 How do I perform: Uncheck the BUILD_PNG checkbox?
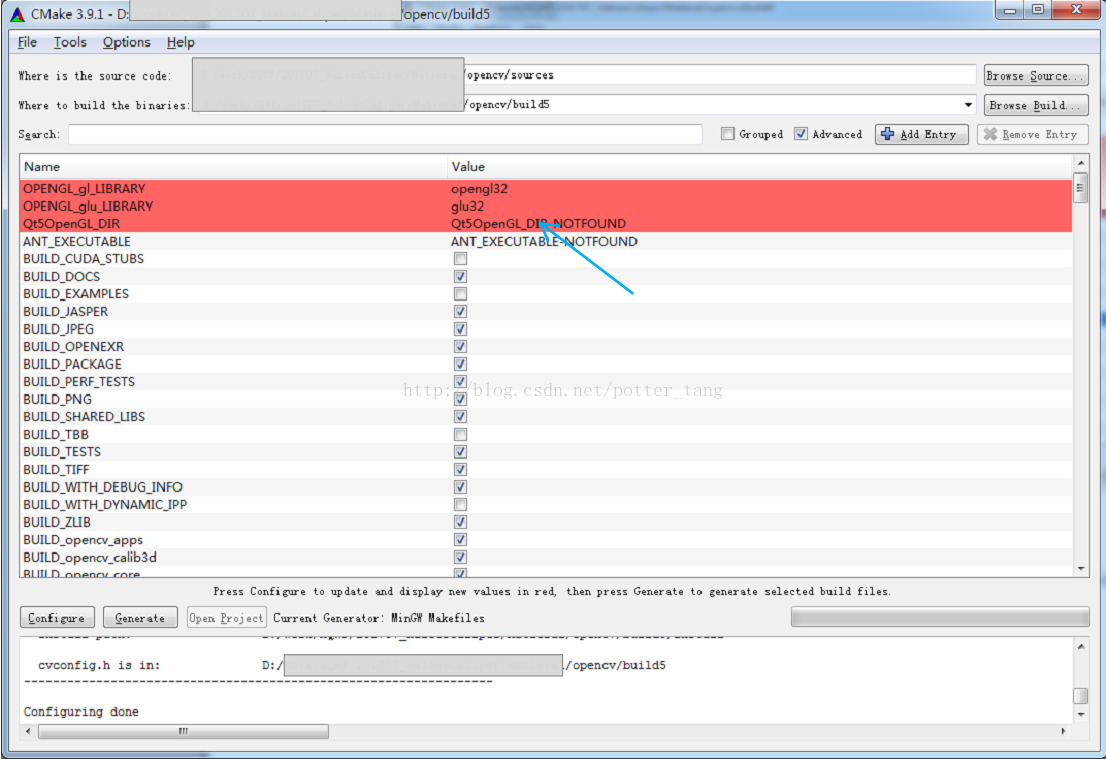point(460,399)
